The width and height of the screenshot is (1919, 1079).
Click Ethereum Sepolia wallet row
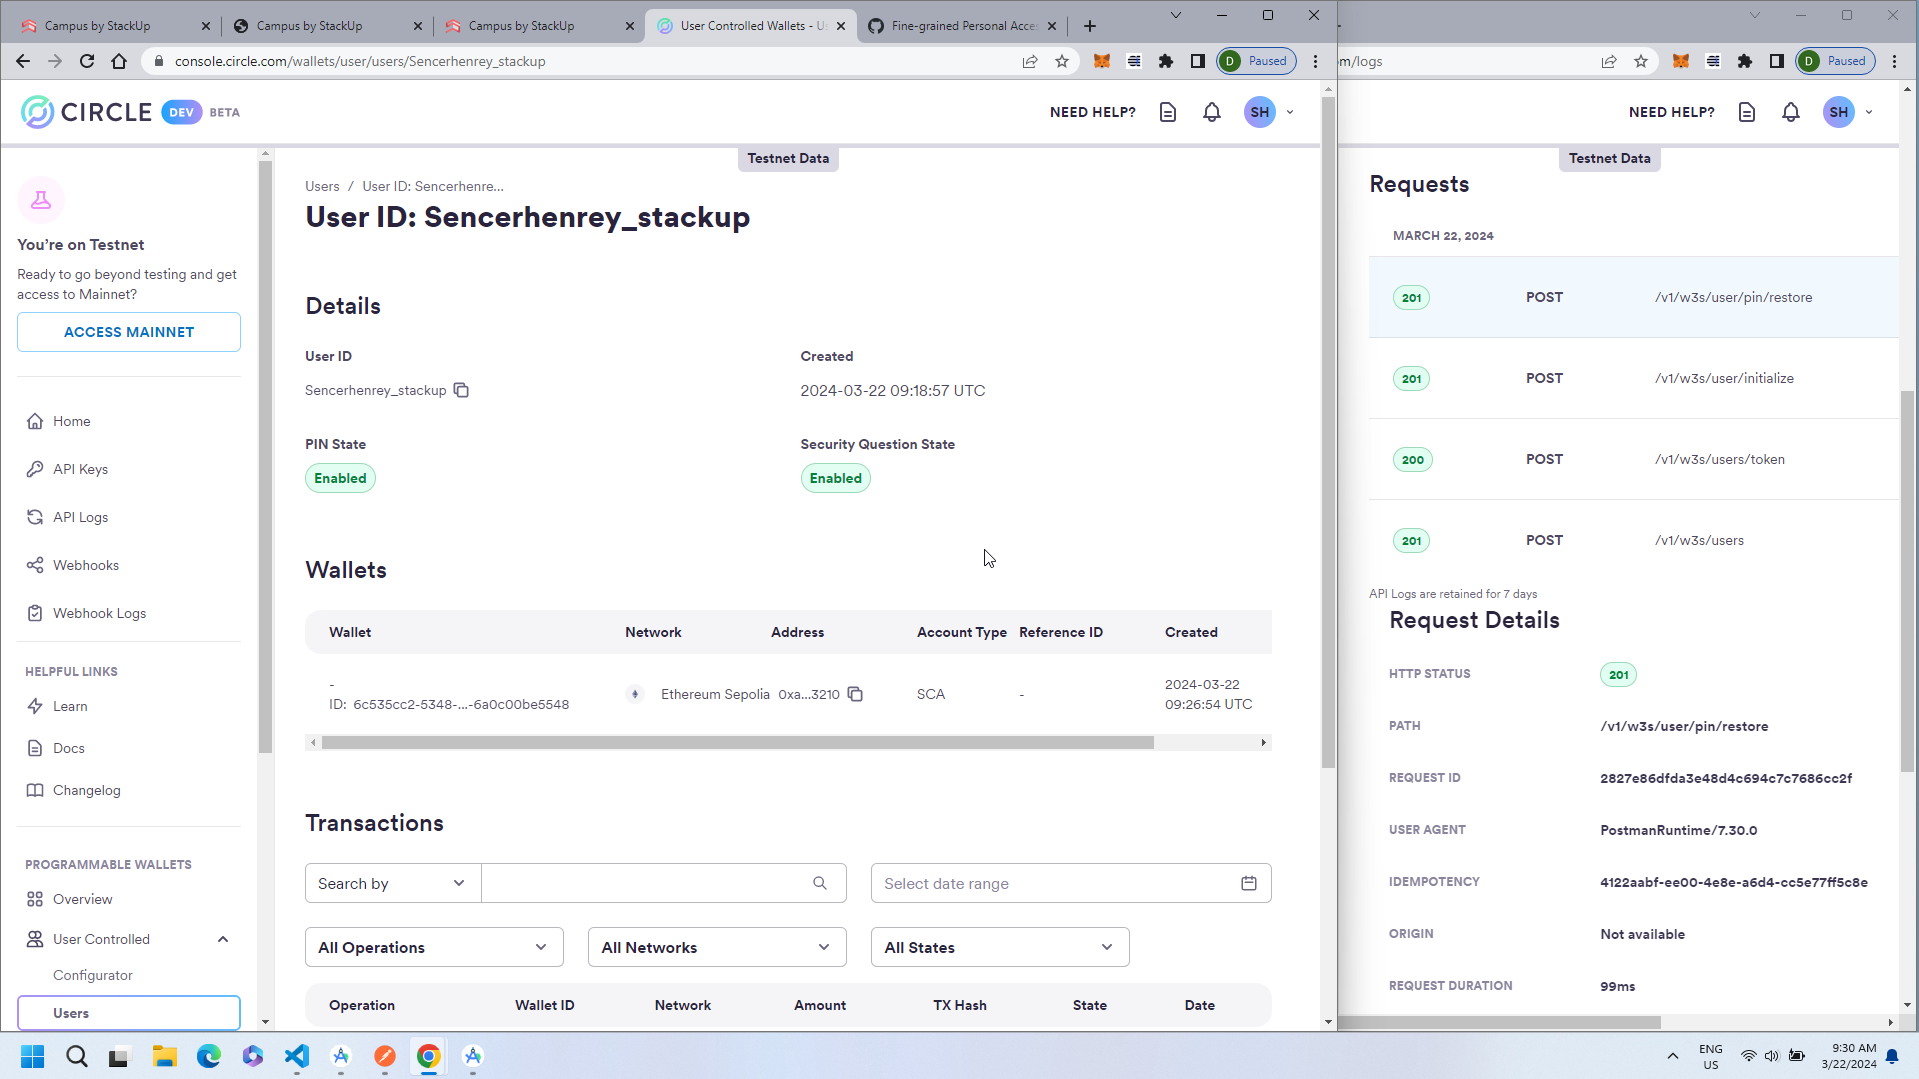click(788, 694)
